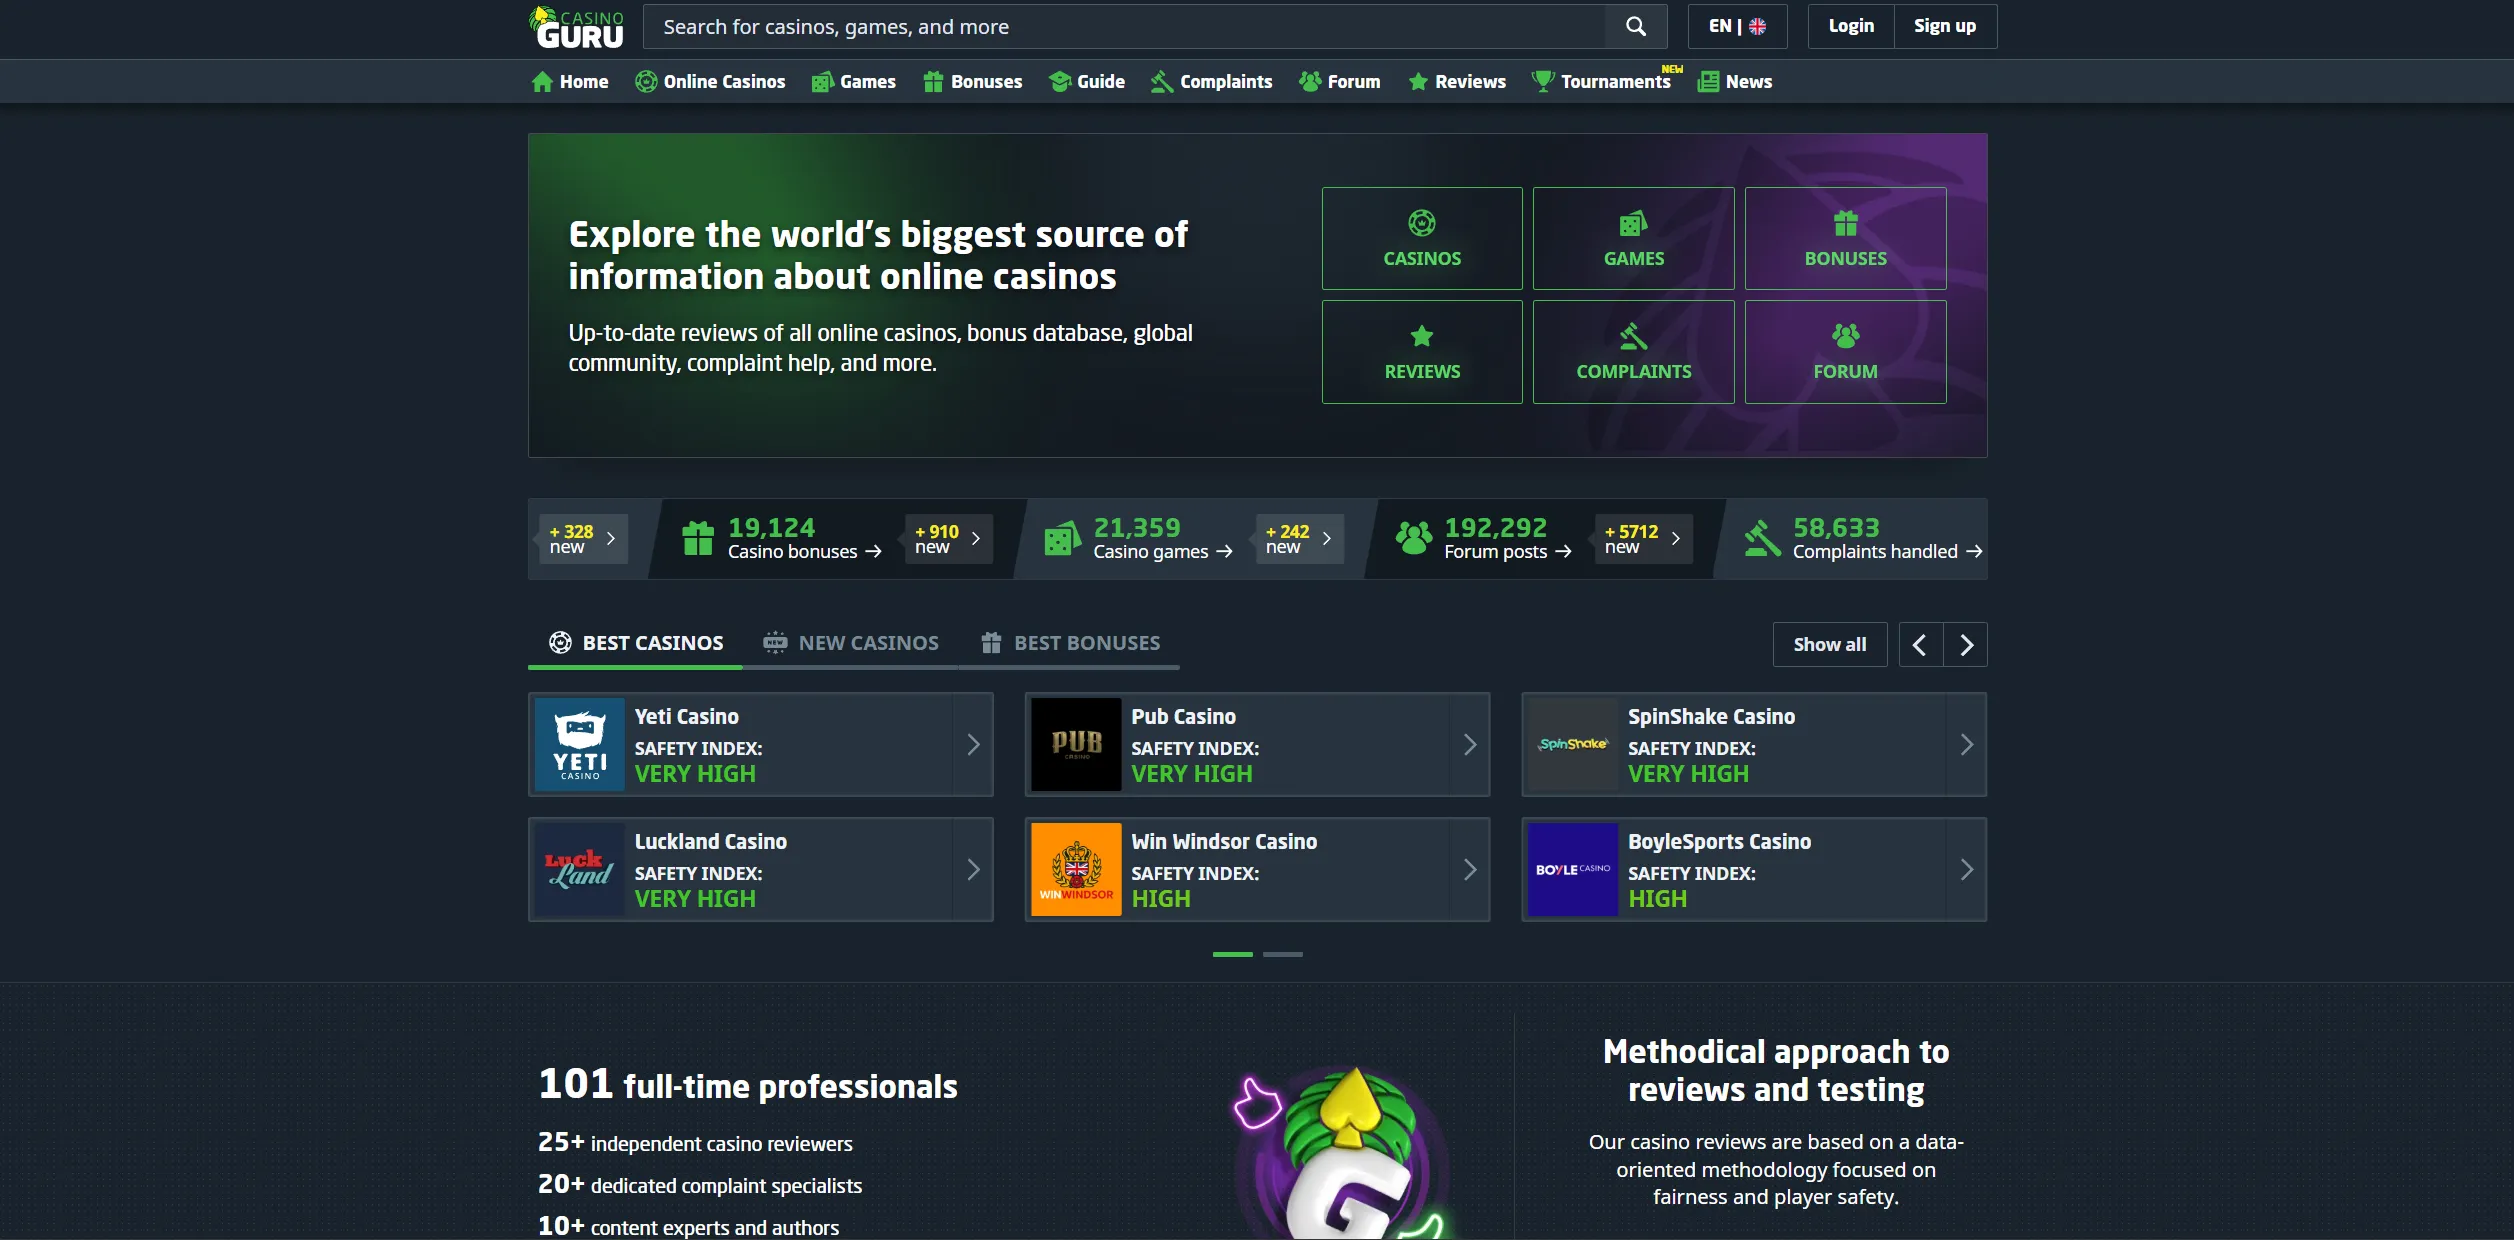Open the Online Casinos menu
Image resolution: width=2514 pixels, height=1240 pixels.
710,82
